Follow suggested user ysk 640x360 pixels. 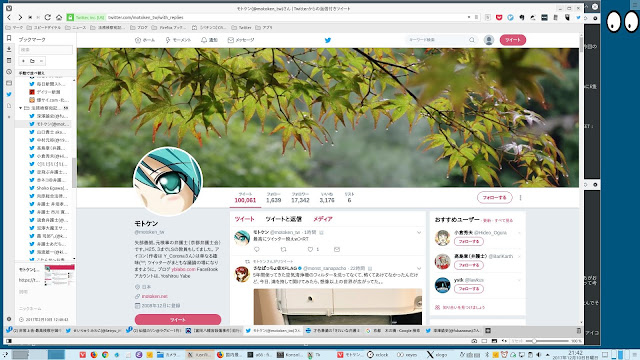(x=469, y=289)
